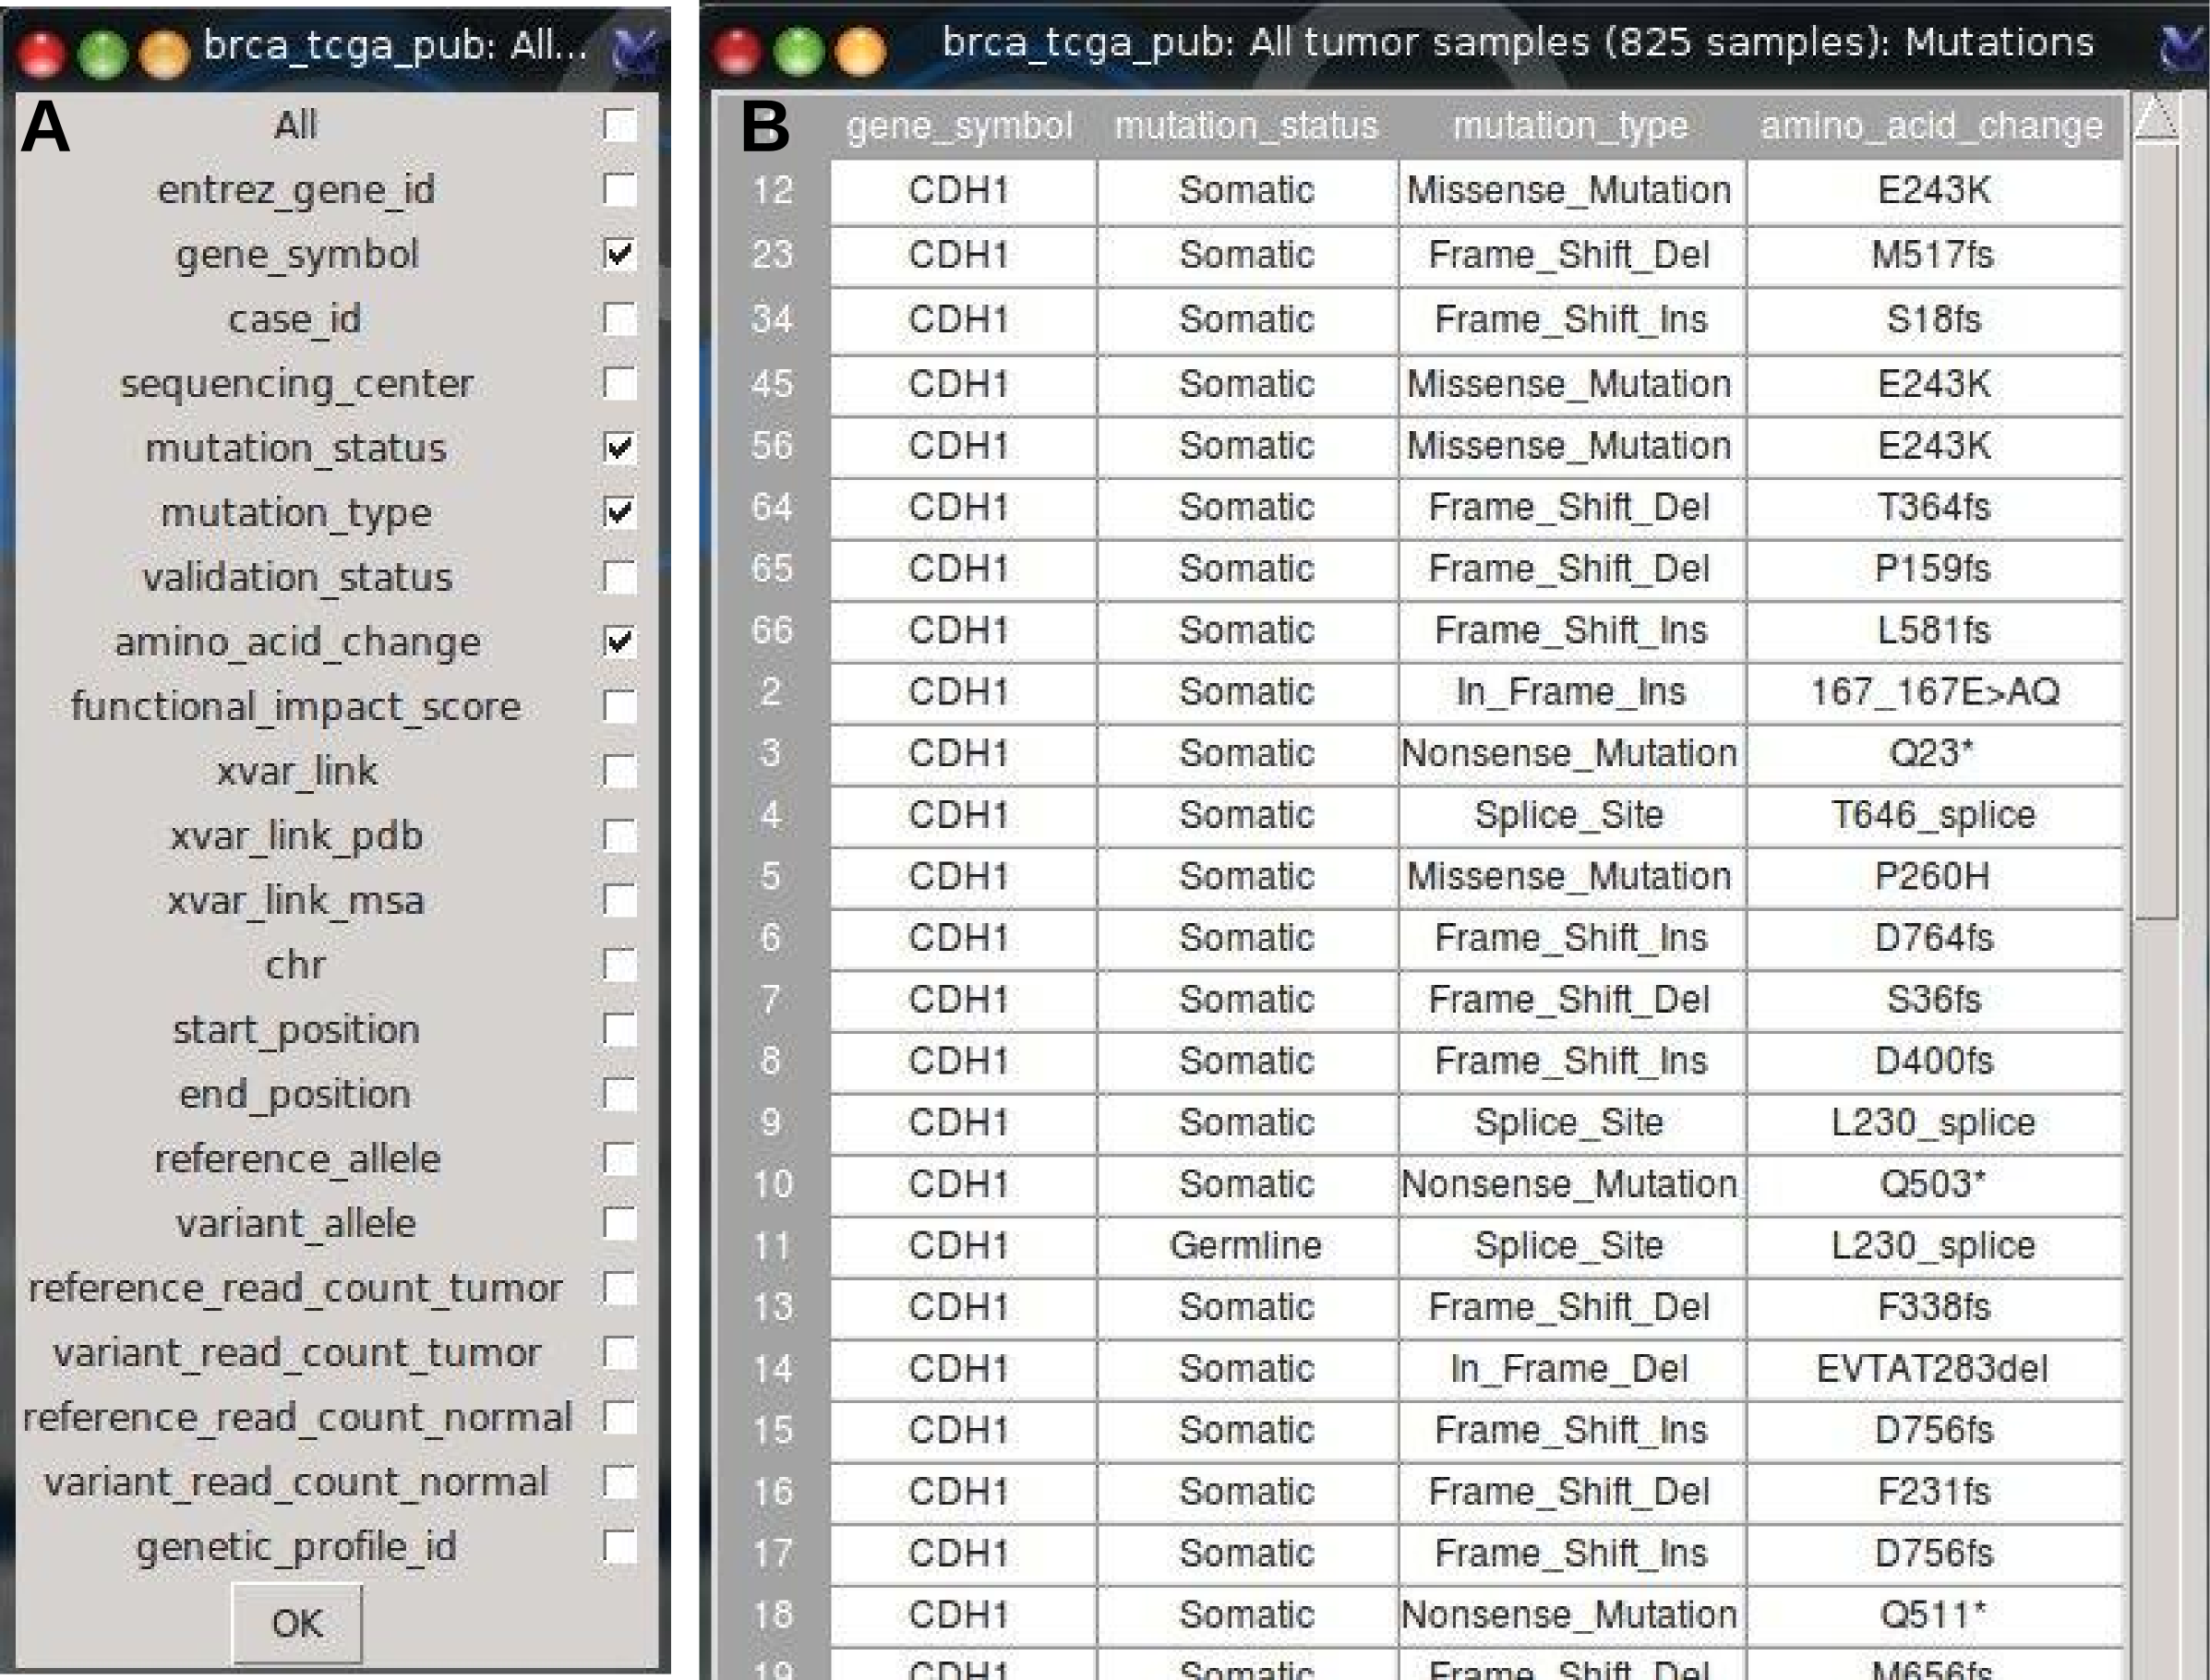Check the All columns checkbox
Viewport: 2210px width, 1680px height.
coord(619,125)
